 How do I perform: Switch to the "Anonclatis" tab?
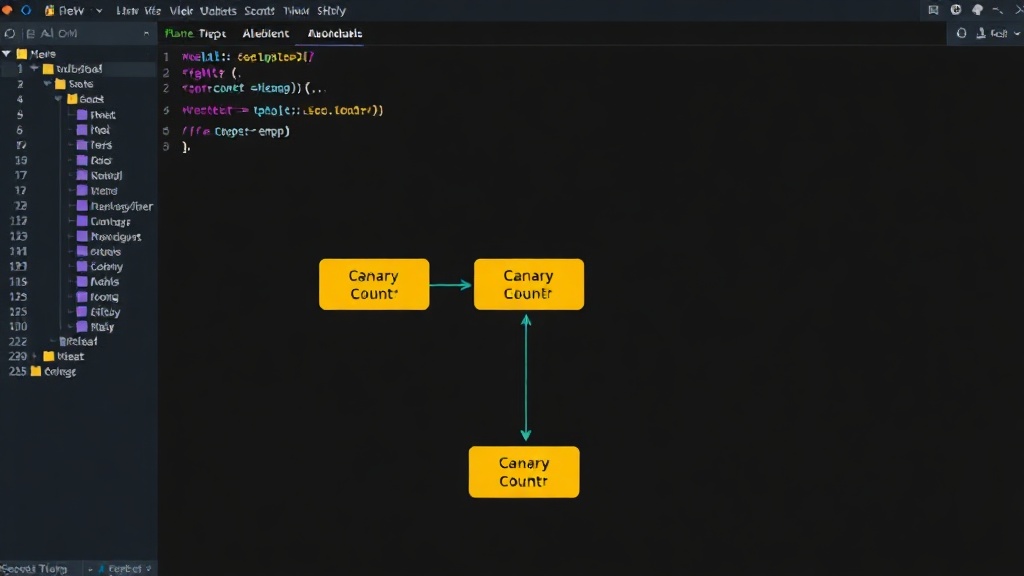[x=334, y=33]
